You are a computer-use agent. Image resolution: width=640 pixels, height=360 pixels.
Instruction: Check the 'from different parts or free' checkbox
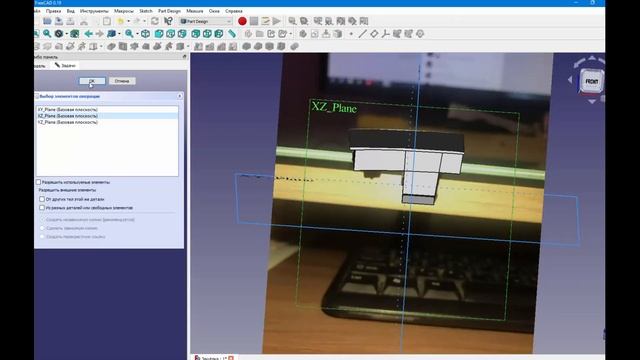pos(42,208)
